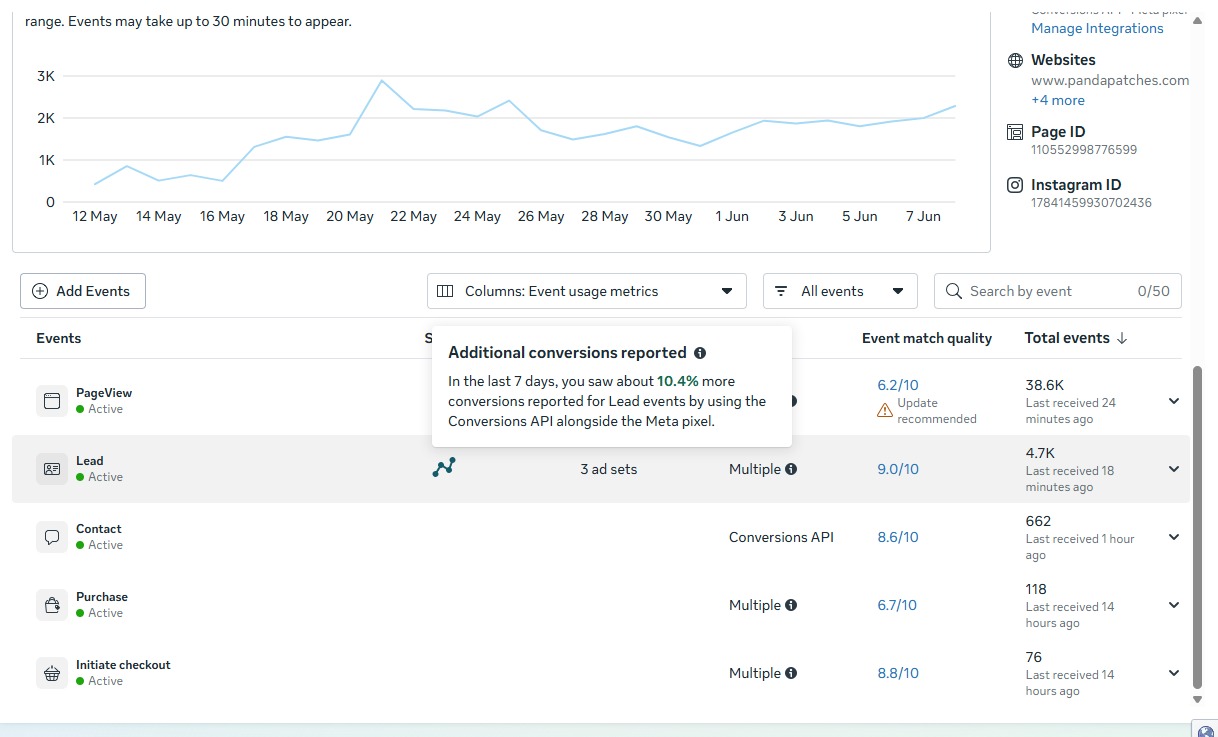
Task: Open PageView 6.2/10 match quality
Action: pyautogui.click(x=898, y=385)
